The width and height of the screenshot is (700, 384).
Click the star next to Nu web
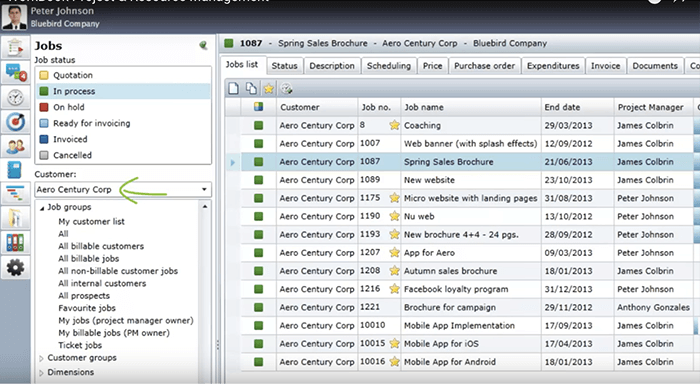(394, 216)
